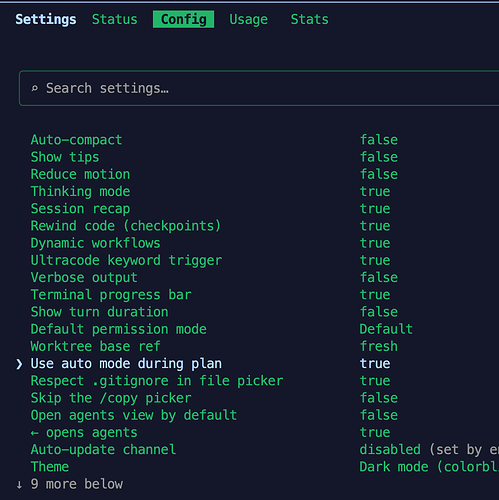Select the Config tab
The image size is (499, 500).
pos(183,19)
